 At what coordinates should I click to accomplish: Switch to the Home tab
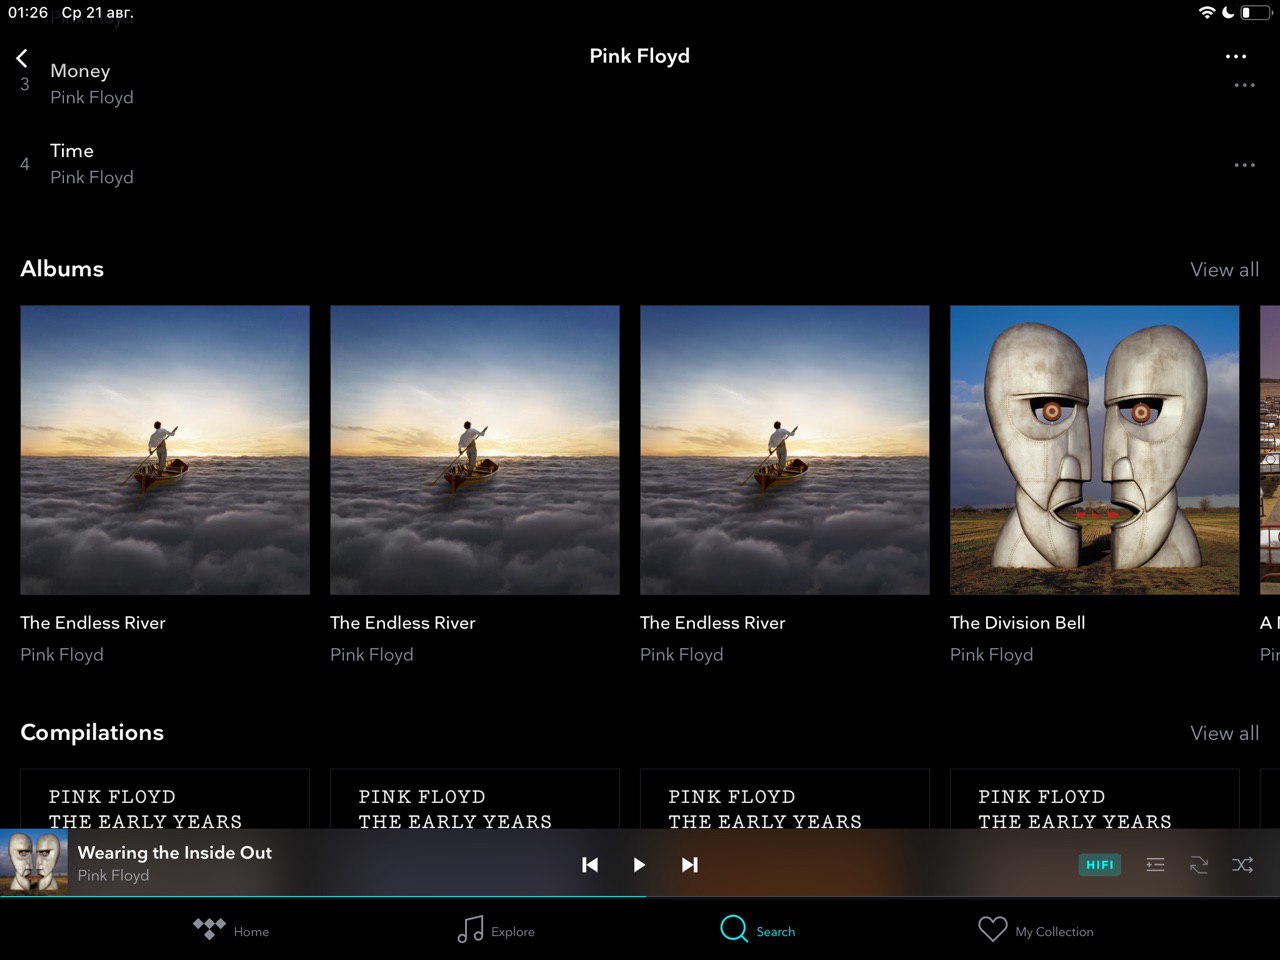pyautogui.click(x=231, y=930)
